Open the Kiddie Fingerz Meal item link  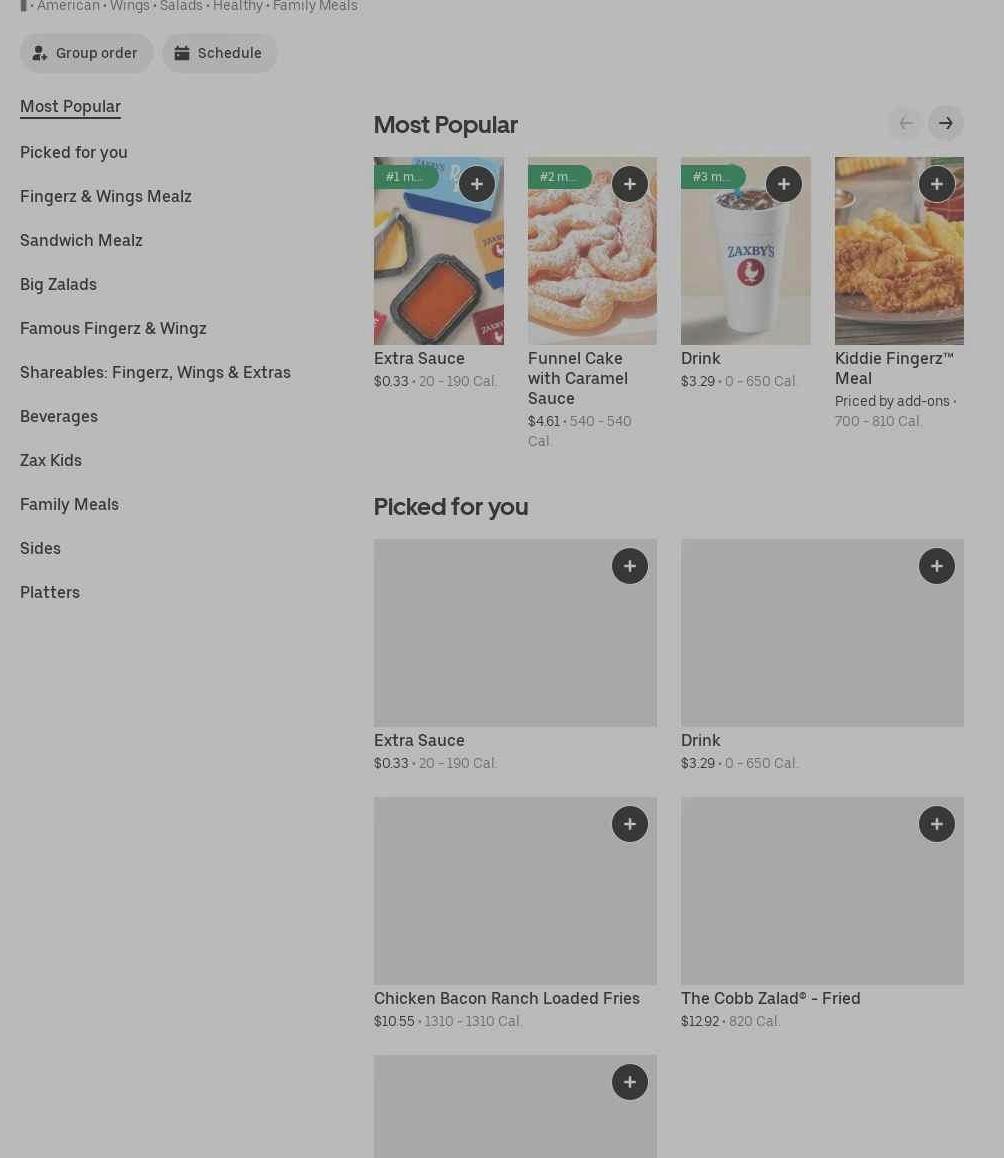tap(894, 368)
